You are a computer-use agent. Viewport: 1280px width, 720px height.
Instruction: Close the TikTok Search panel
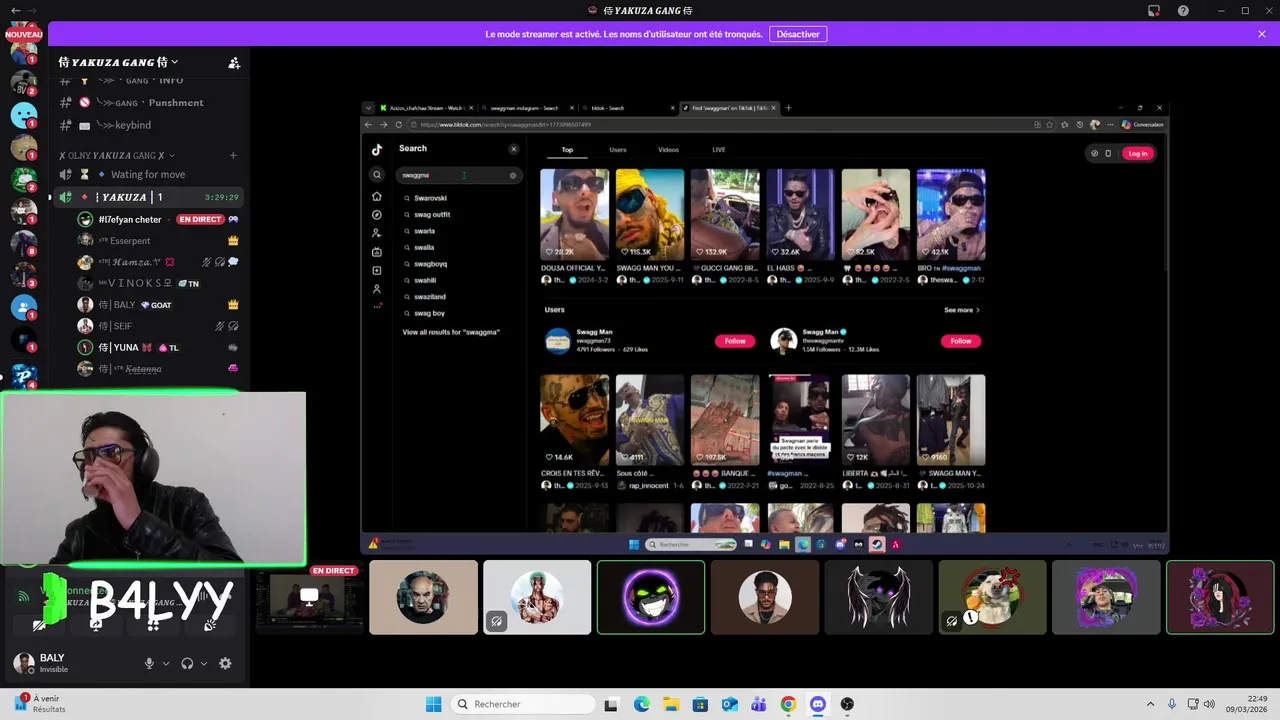[514, 149]
